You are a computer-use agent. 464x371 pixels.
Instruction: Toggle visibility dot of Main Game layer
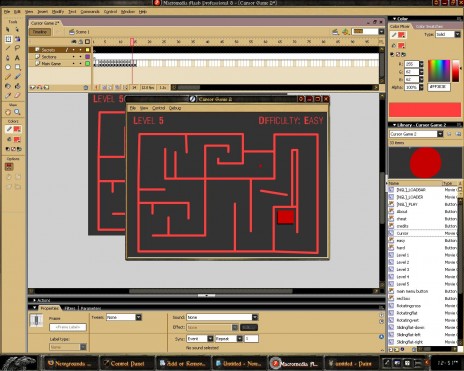coord(74,63)
